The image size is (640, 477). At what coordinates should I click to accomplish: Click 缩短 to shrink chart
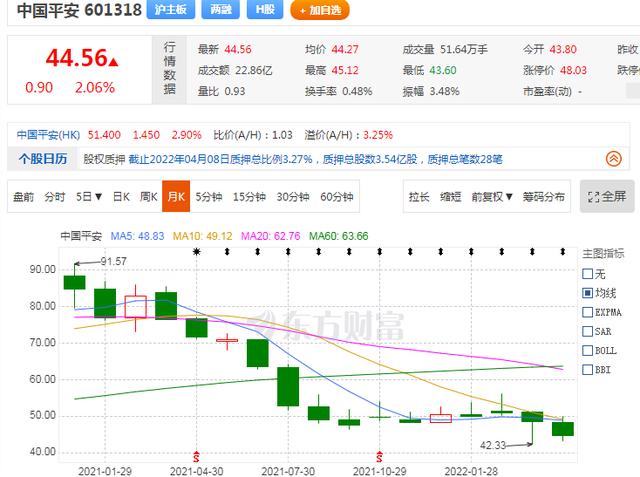point(451,197)
